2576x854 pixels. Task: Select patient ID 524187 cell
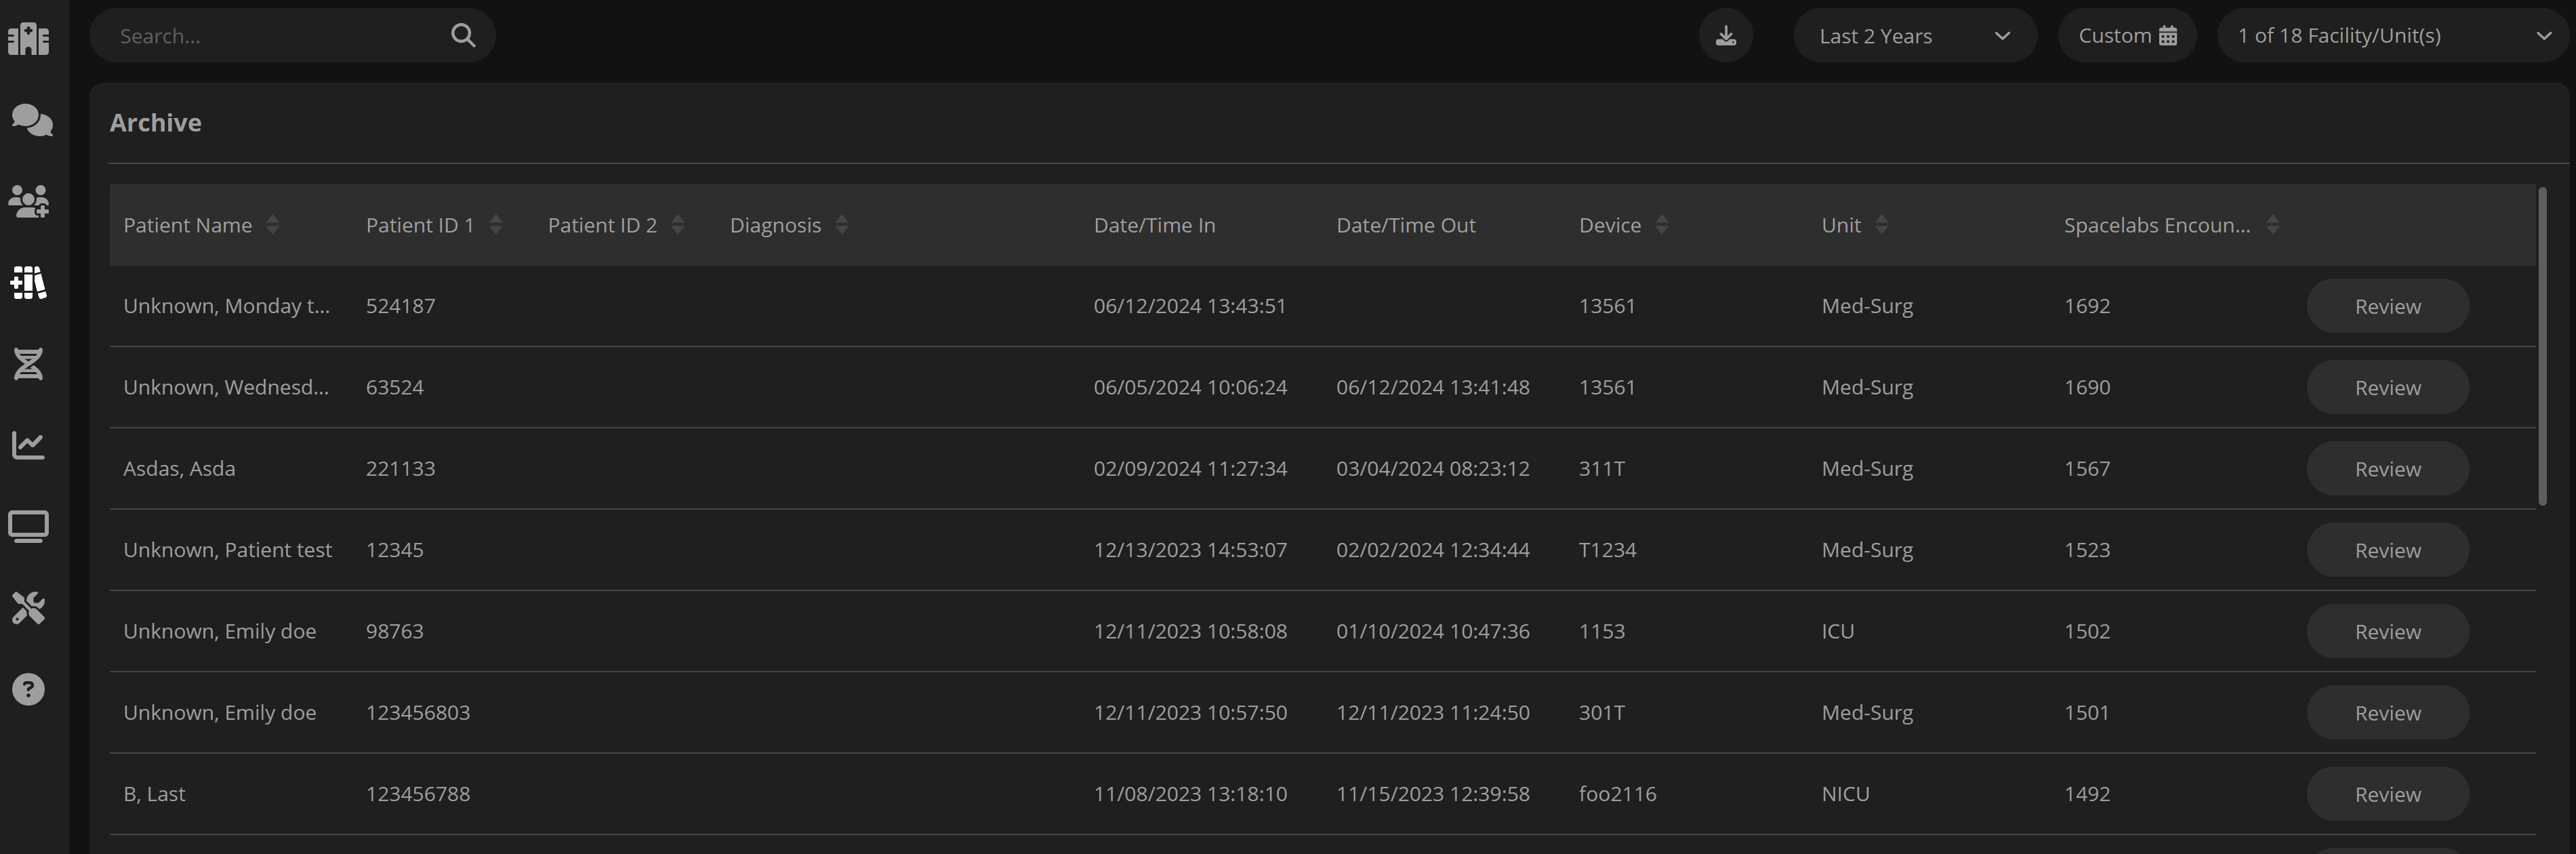coord(400,306)
